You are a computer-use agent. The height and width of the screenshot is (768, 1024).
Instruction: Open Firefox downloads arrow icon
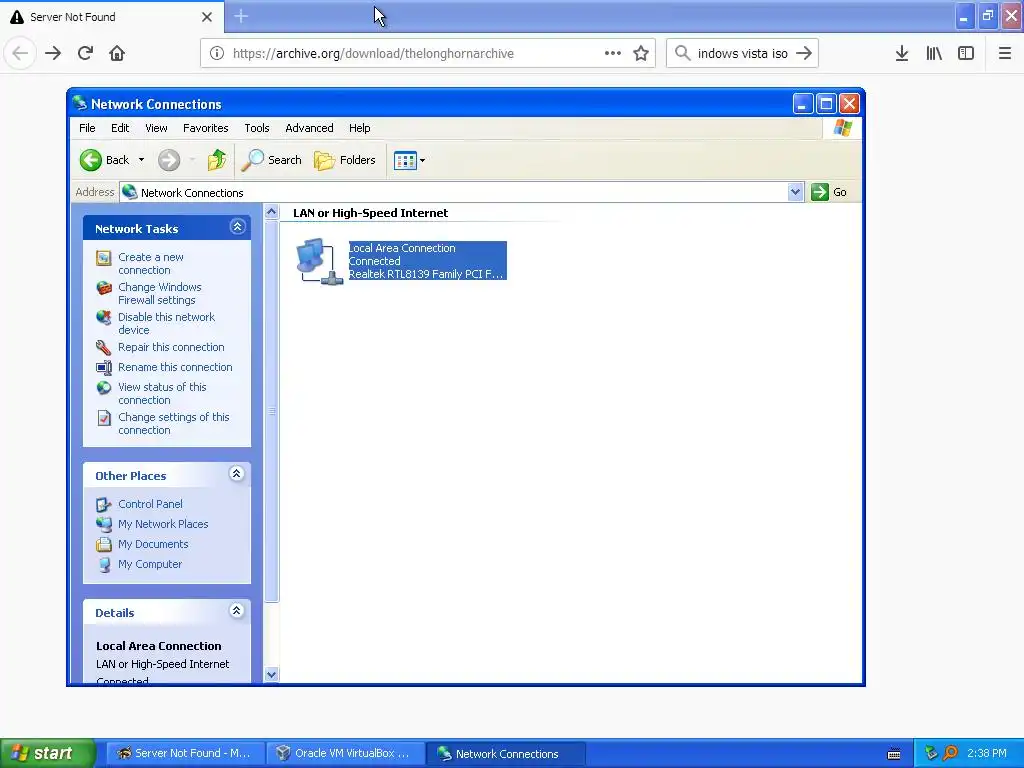point(902,53)
